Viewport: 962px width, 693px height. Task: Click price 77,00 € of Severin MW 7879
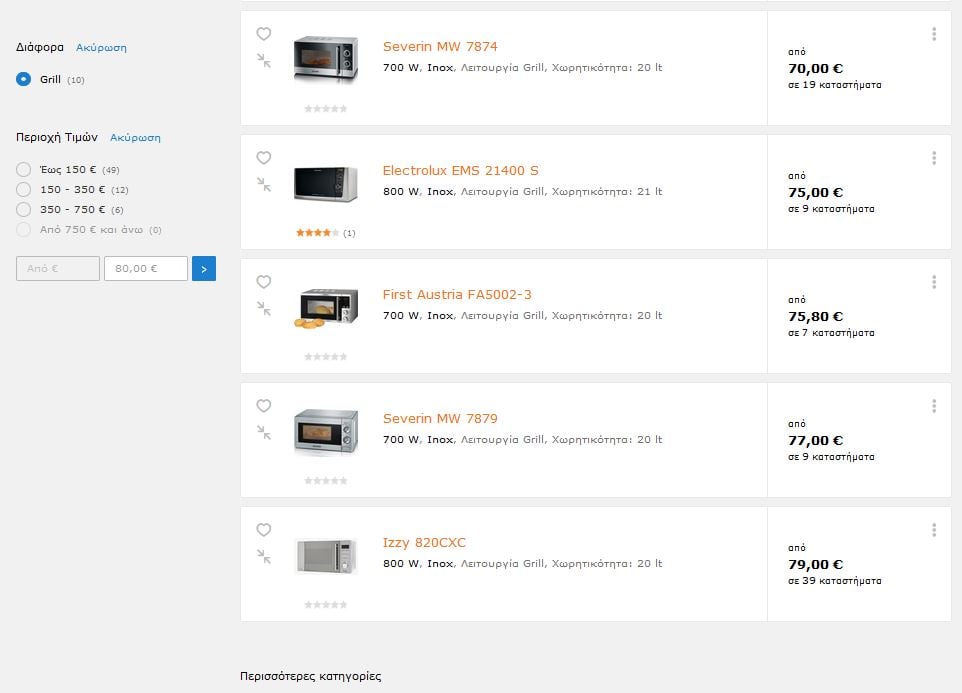click(x=815, y=440)
